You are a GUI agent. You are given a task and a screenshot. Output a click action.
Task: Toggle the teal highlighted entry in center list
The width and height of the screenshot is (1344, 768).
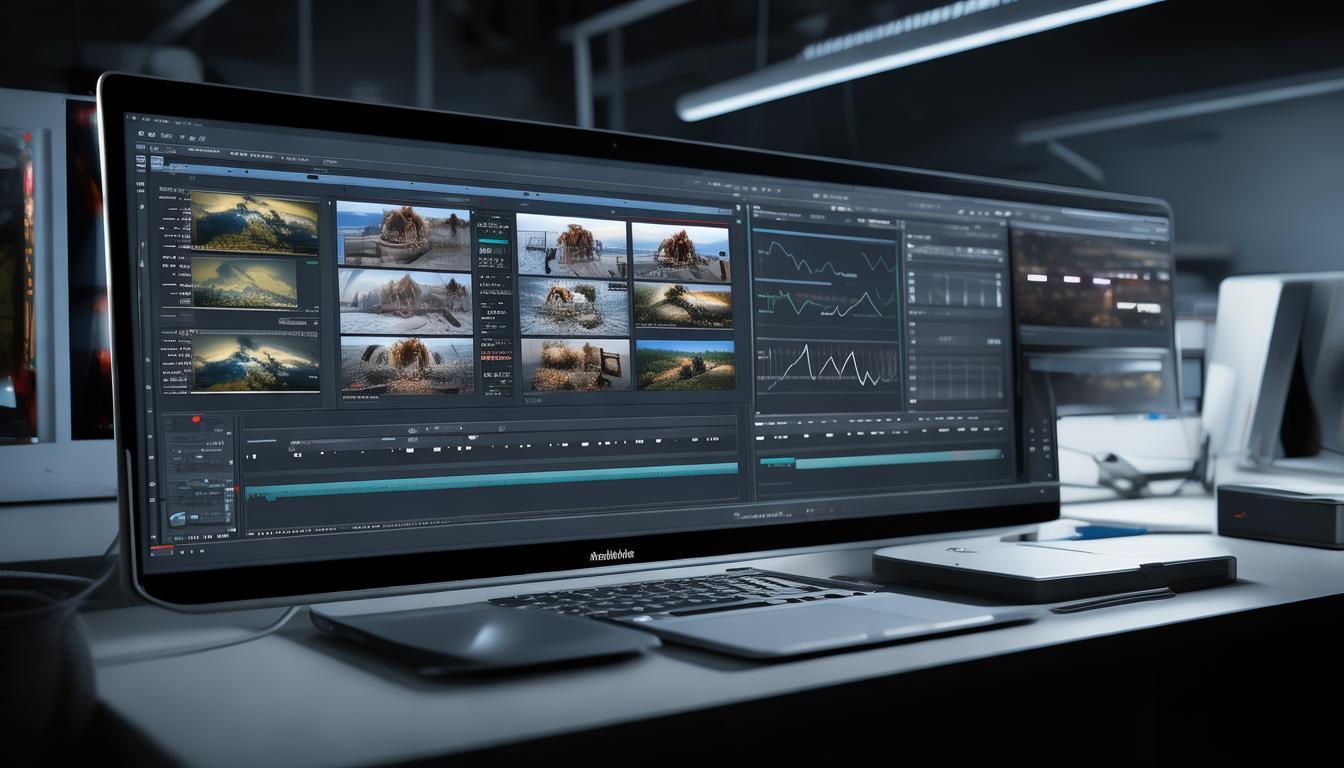[x=494, y=241]
